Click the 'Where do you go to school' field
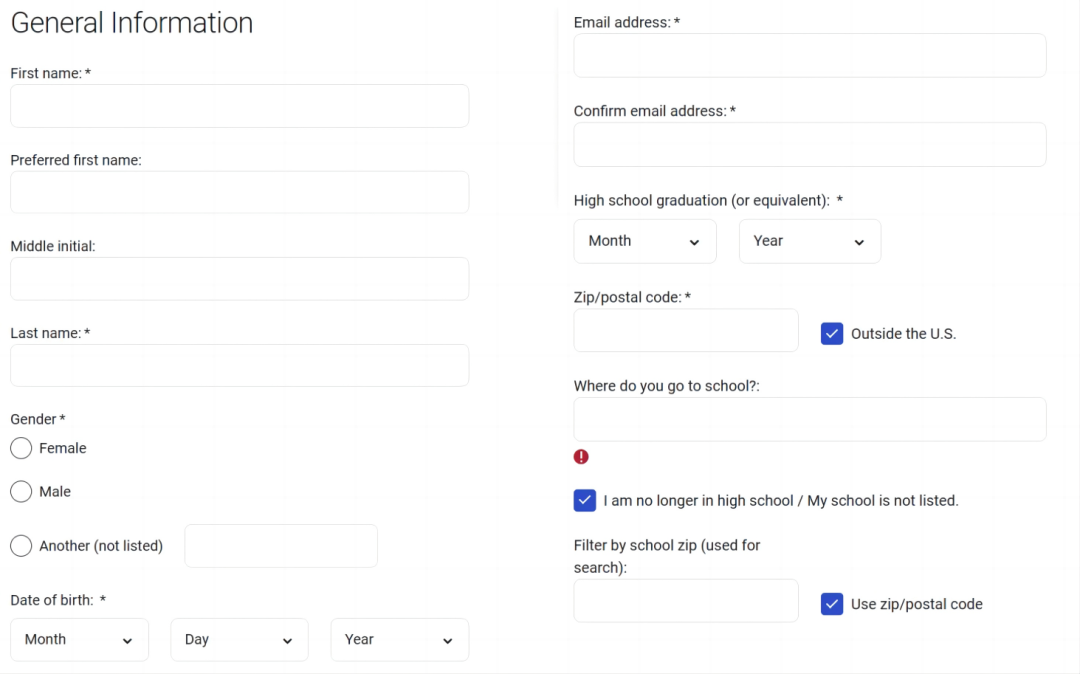1080x674 pixels. point(809,419)
